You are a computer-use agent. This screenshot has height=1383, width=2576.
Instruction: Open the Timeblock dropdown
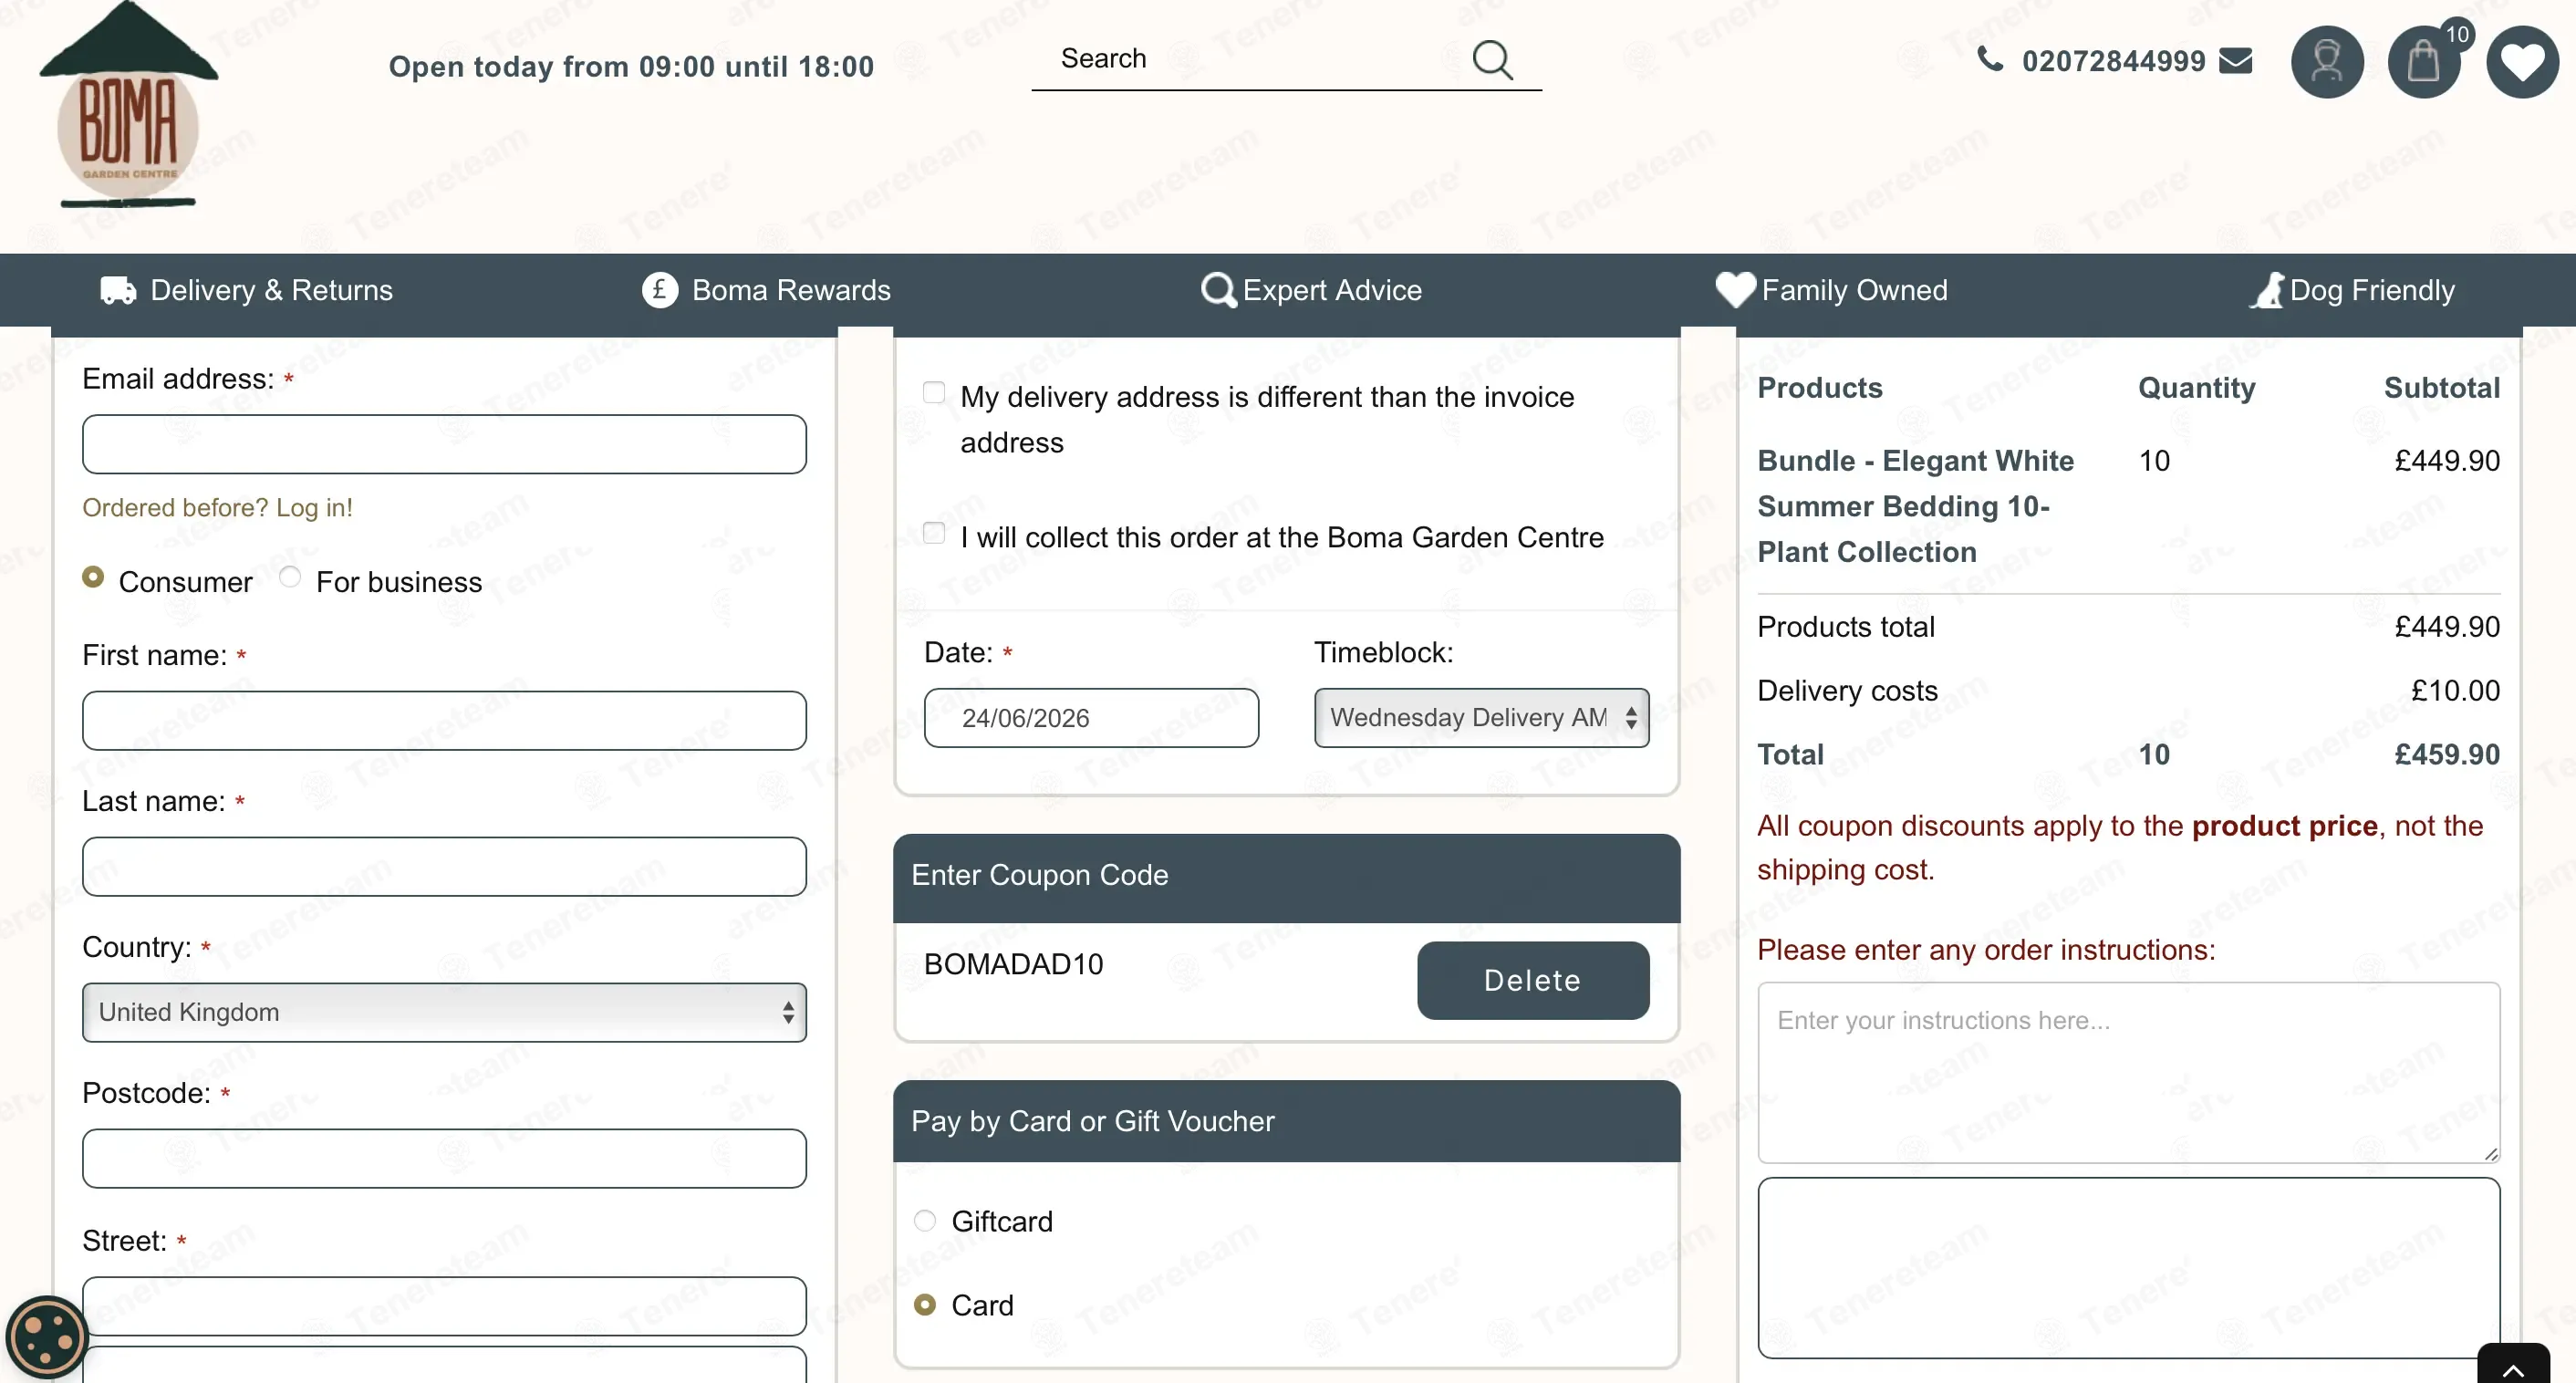tap(1481, 718)
